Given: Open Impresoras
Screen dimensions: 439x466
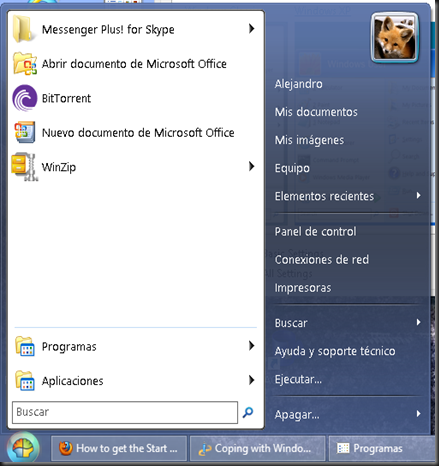Looking at the screenshot, I should click(x=303, y=288).
